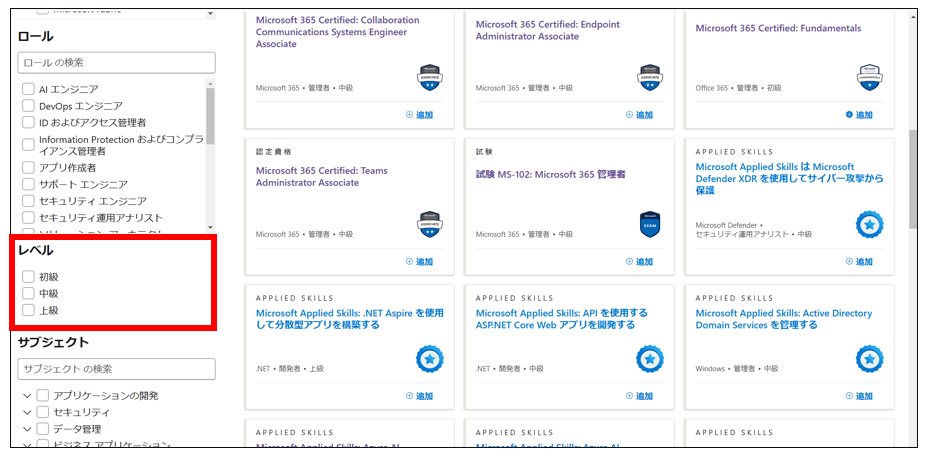The height and width of the screenshot is (451, 927).
Task: Add Active Directory Domain Services skill to collection
Action: pos(859,395)
